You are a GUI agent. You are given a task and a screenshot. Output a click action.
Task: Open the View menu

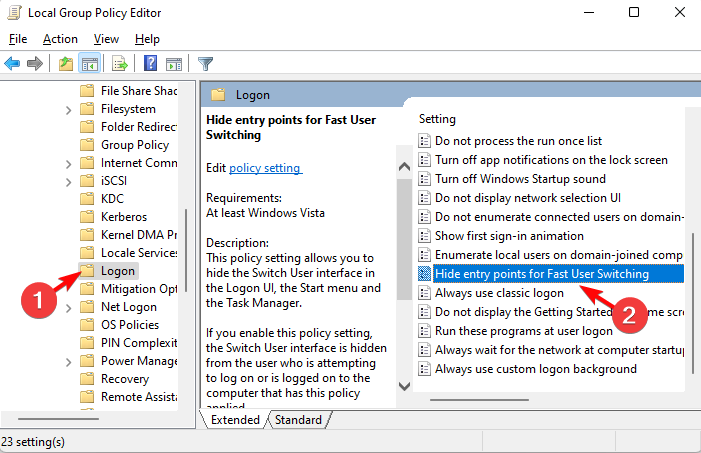[106, 39]
